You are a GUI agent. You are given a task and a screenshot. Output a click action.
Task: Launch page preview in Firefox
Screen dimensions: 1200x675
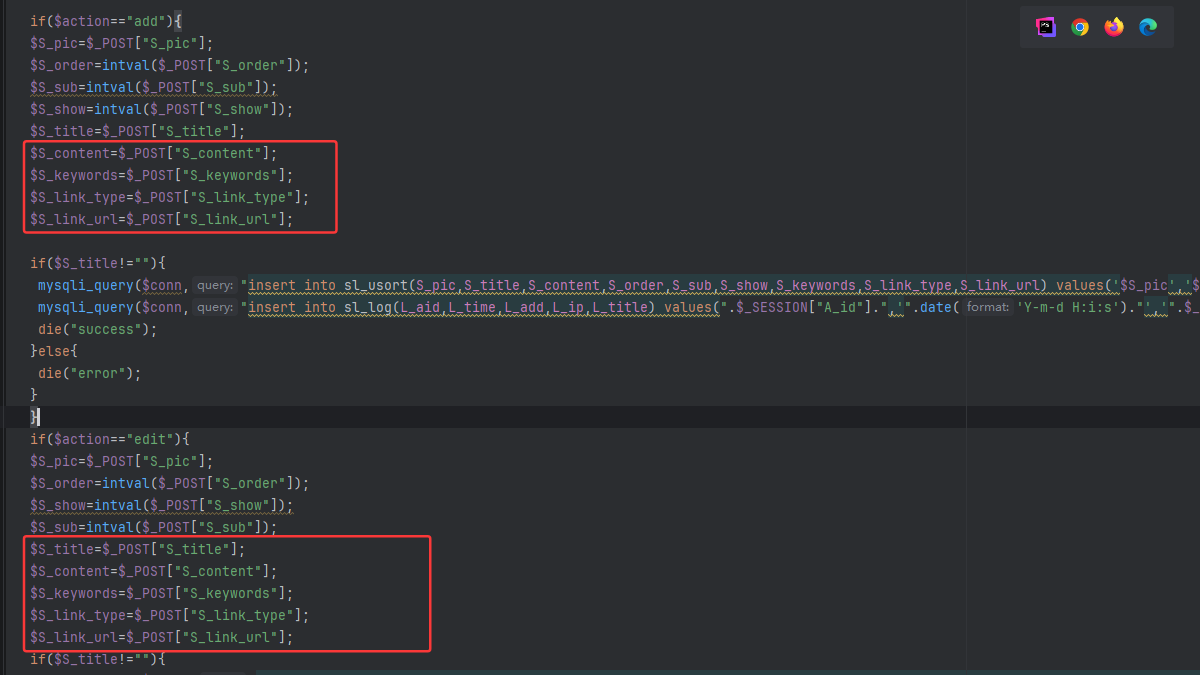click(x=1114, y=27)
